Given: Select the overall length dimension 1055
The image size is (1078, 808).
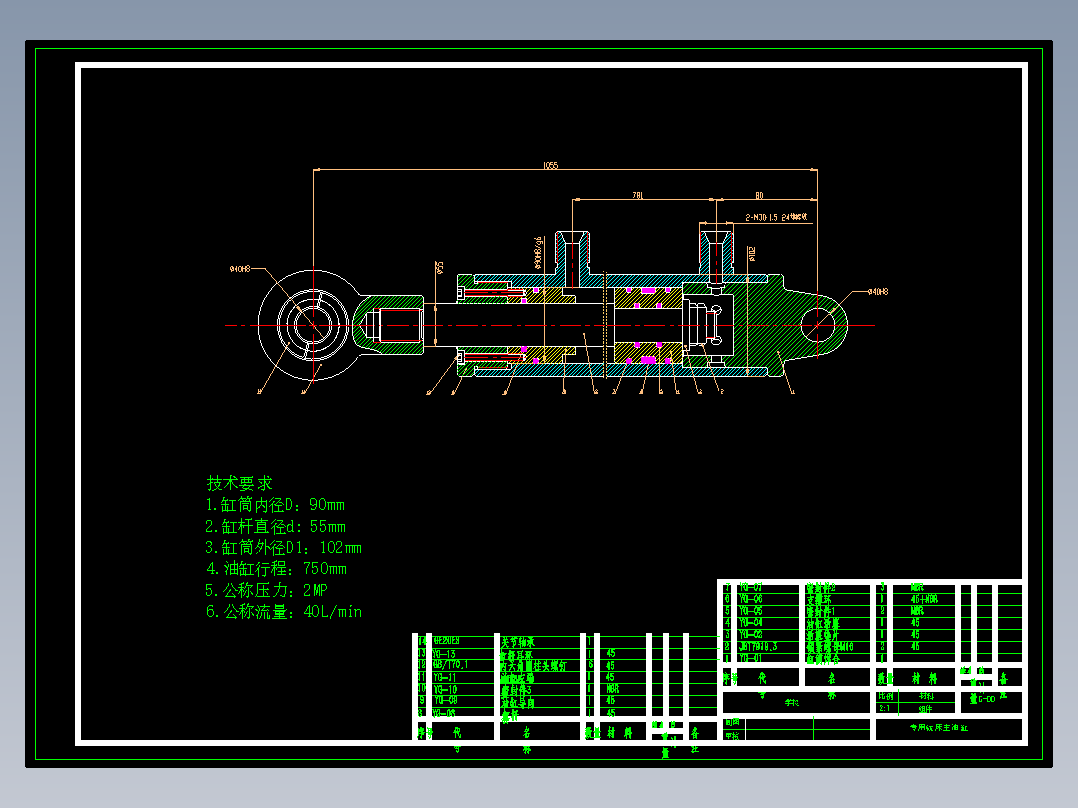Looking at the screenshot, I should 551,165.
